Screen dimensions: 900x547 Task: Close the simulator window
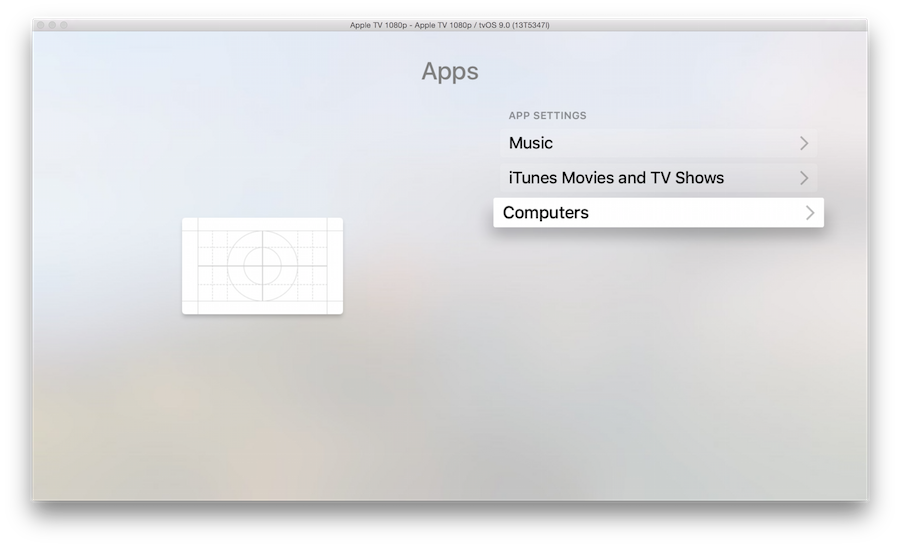41,25
